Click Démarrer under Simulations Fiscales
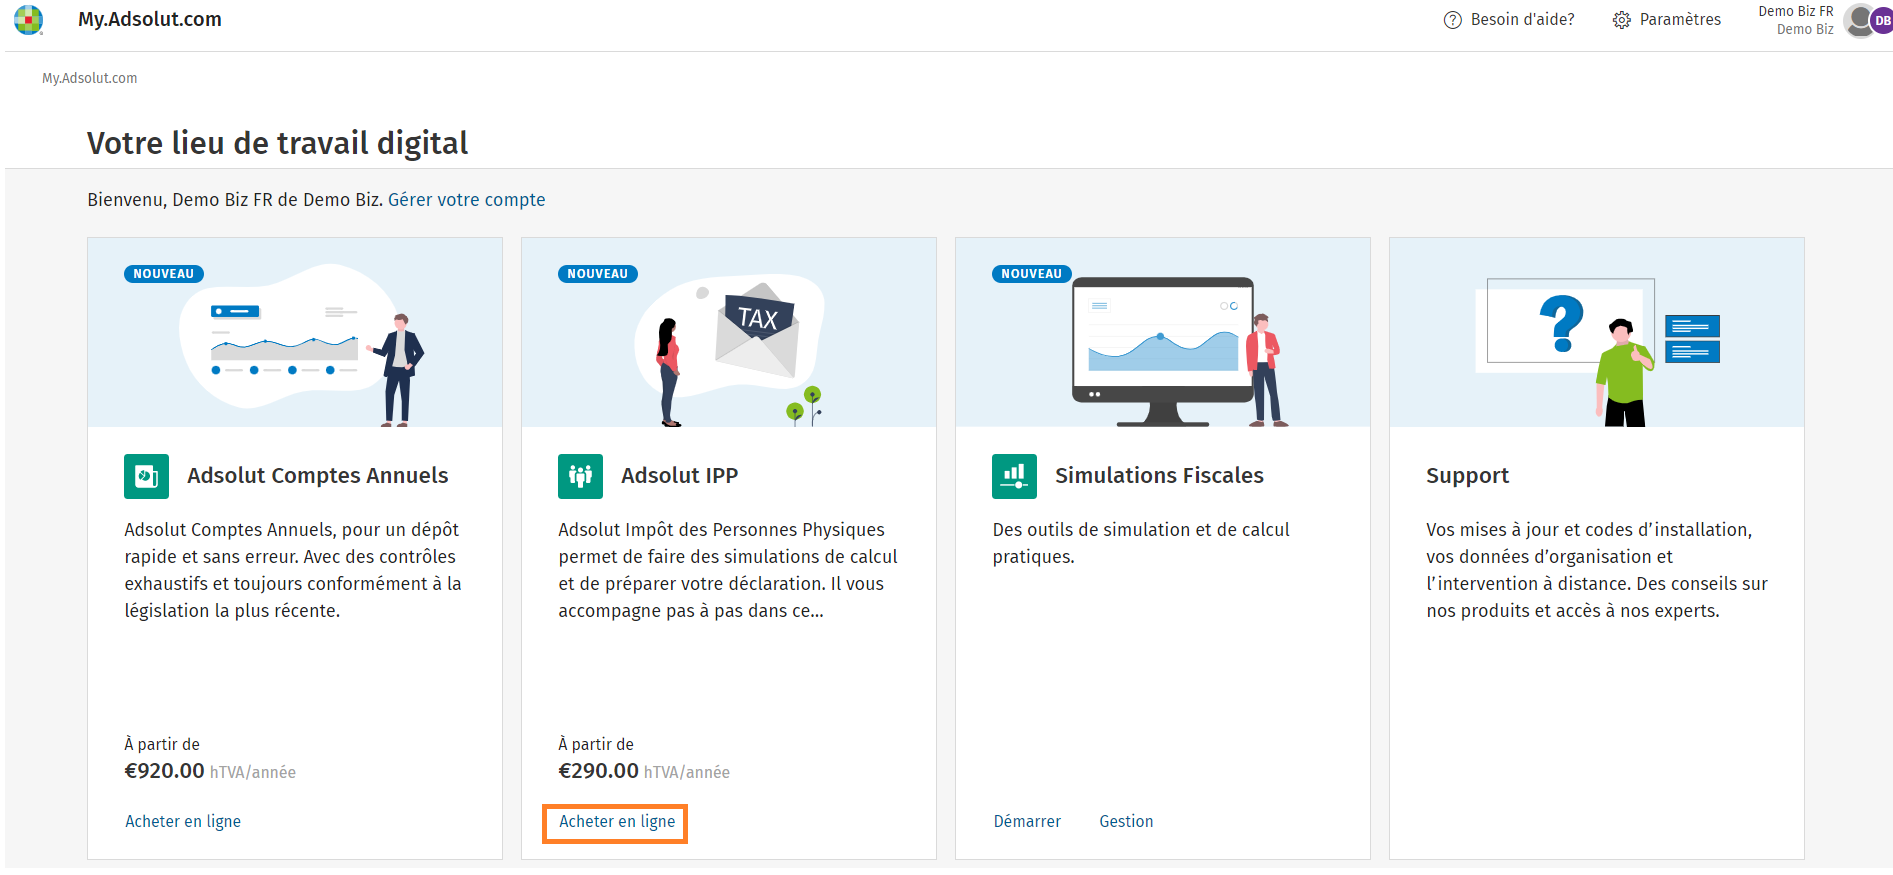Screen dimensions: 1893x875 click(1027, 821)
